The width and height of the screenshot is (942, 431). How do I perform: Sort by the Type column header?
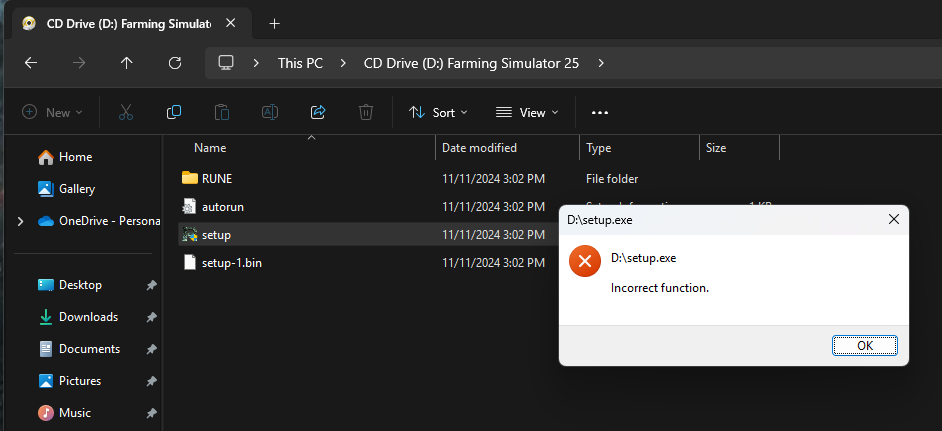tap(598, 148)
